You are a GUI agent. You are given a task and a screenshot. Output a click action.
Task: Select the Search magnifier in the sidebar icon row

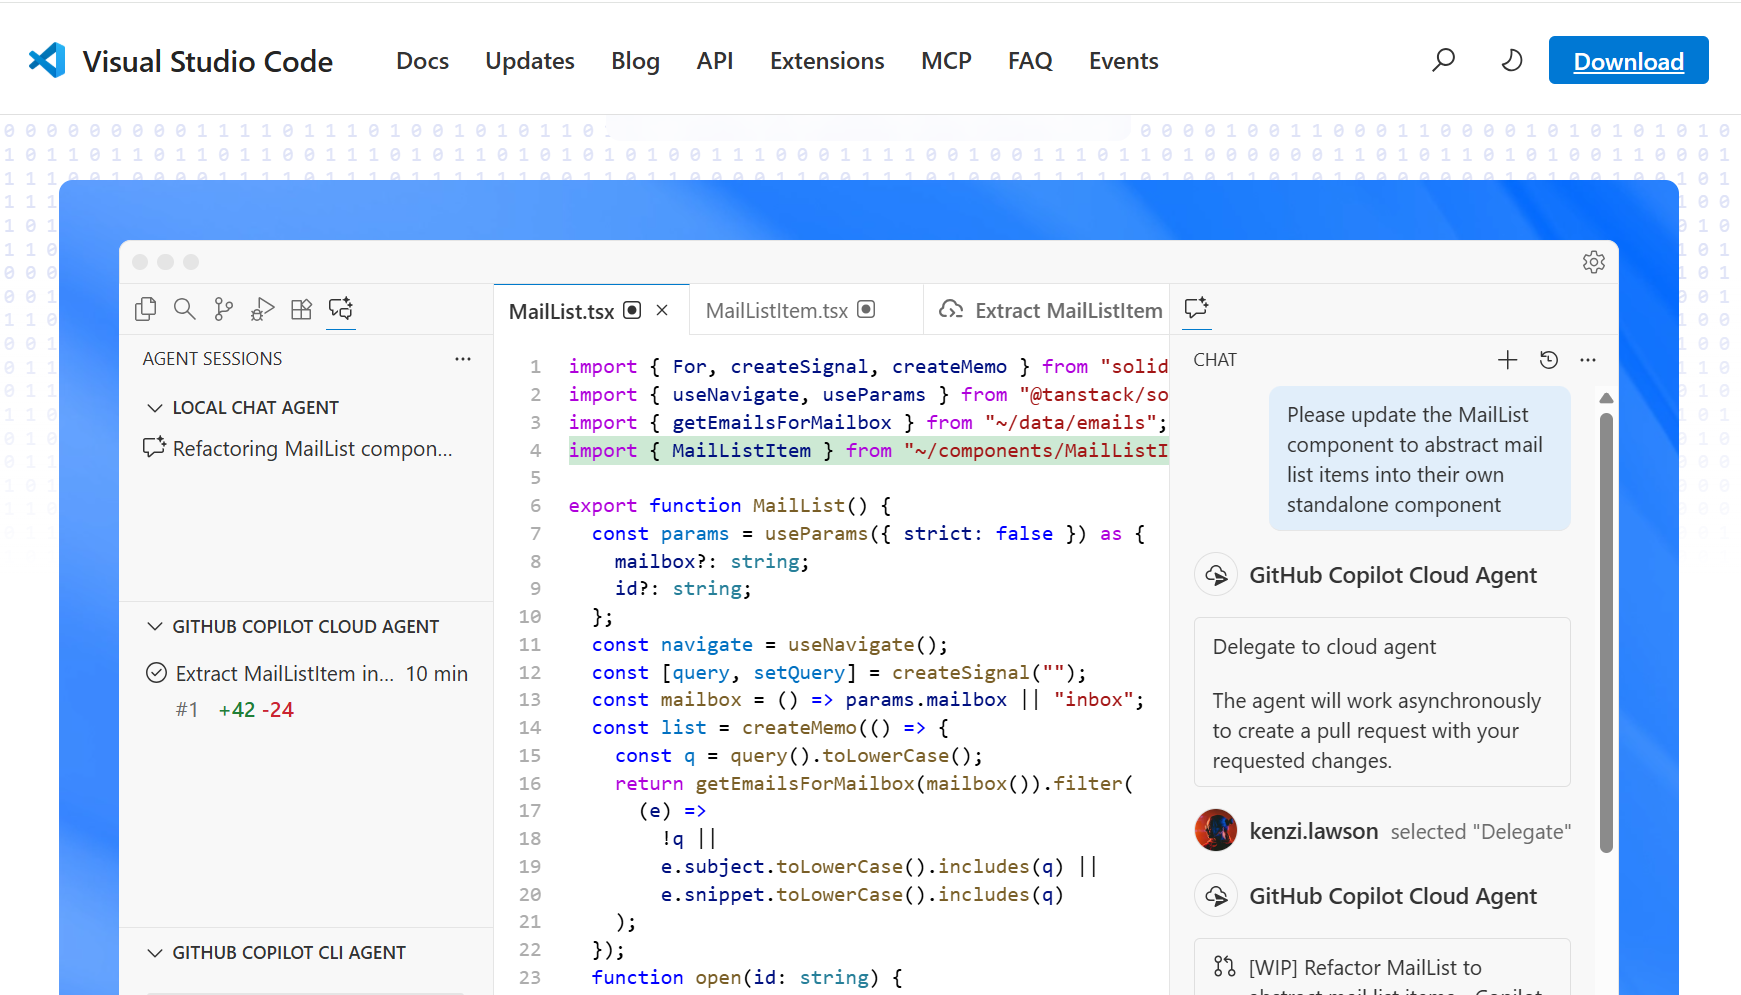click(x=185, y=309)
